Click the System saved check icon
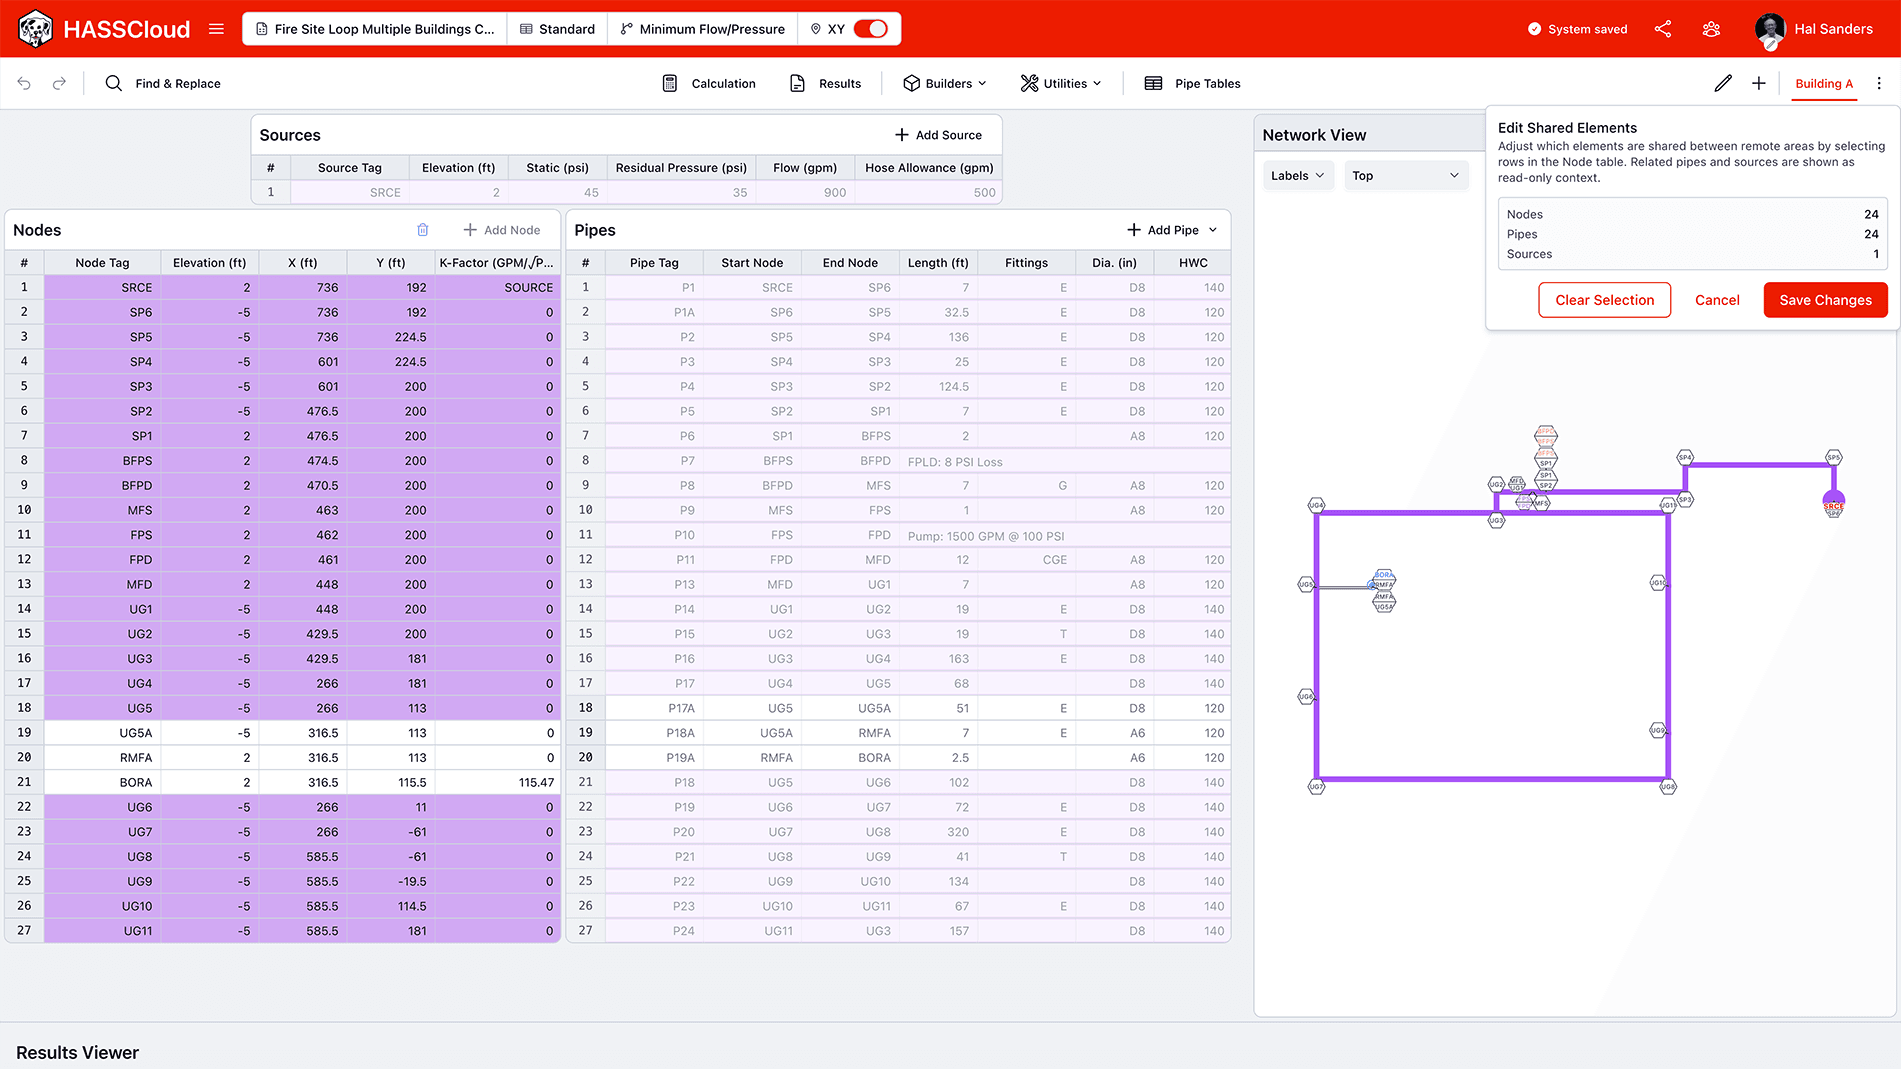The image size is (1901, 1069). (1534, 29)
